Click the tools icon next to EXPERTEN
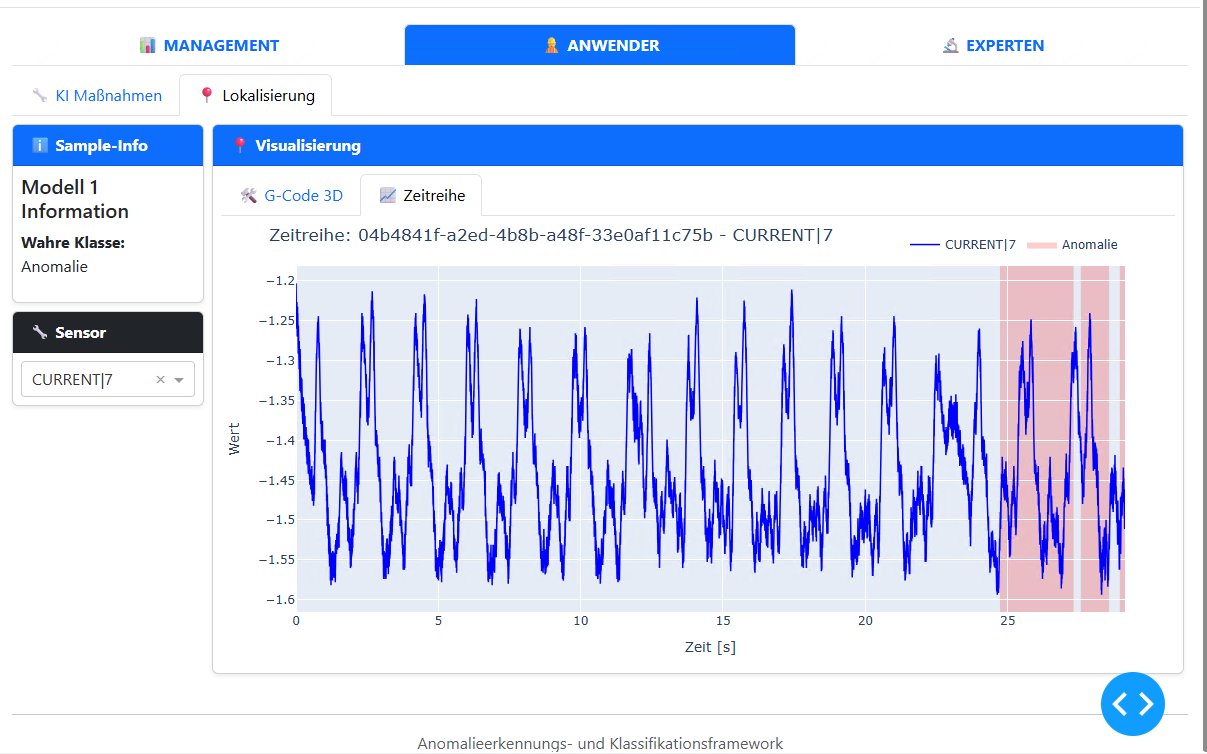1207x754 pixels. pyautogui.click(x=952, y=45)
